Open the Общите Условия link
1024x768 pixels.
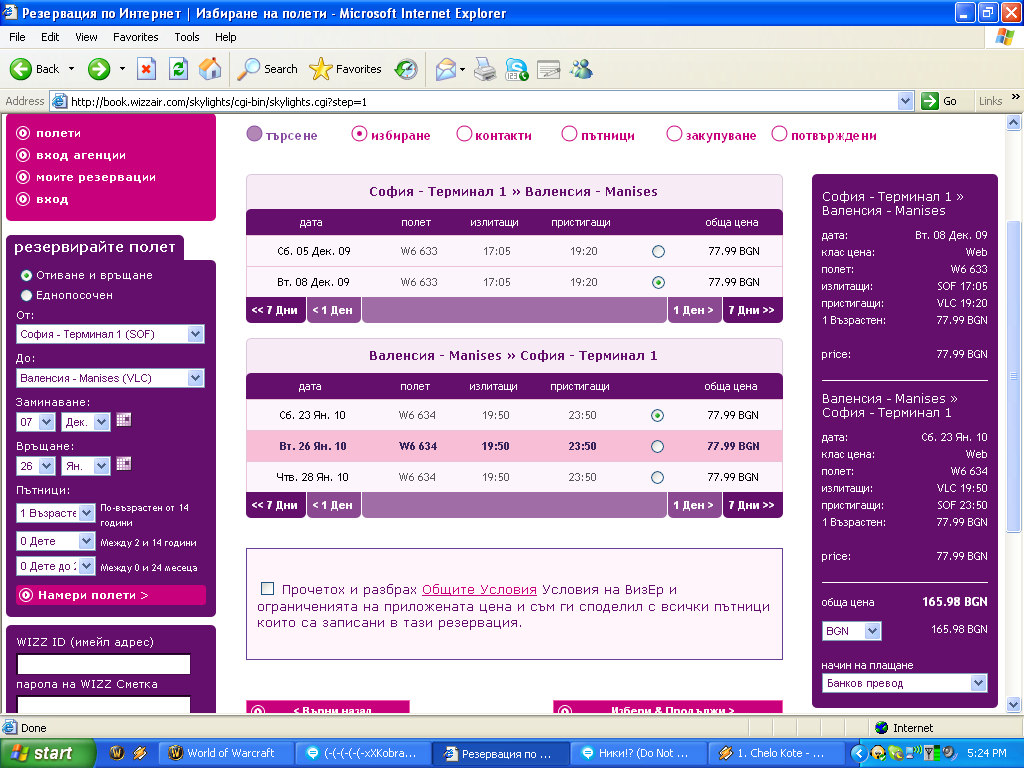[x=479, y=590]
